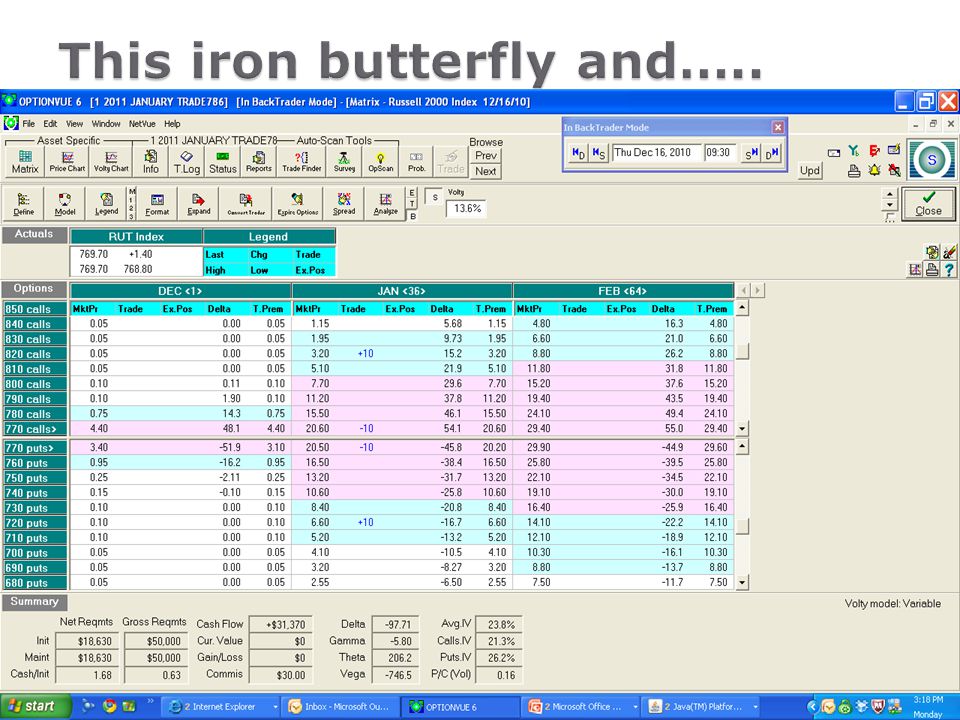Screen dimensions: 960x720
Task: Open the Legend toolbar button
Action: coord(106,204)
